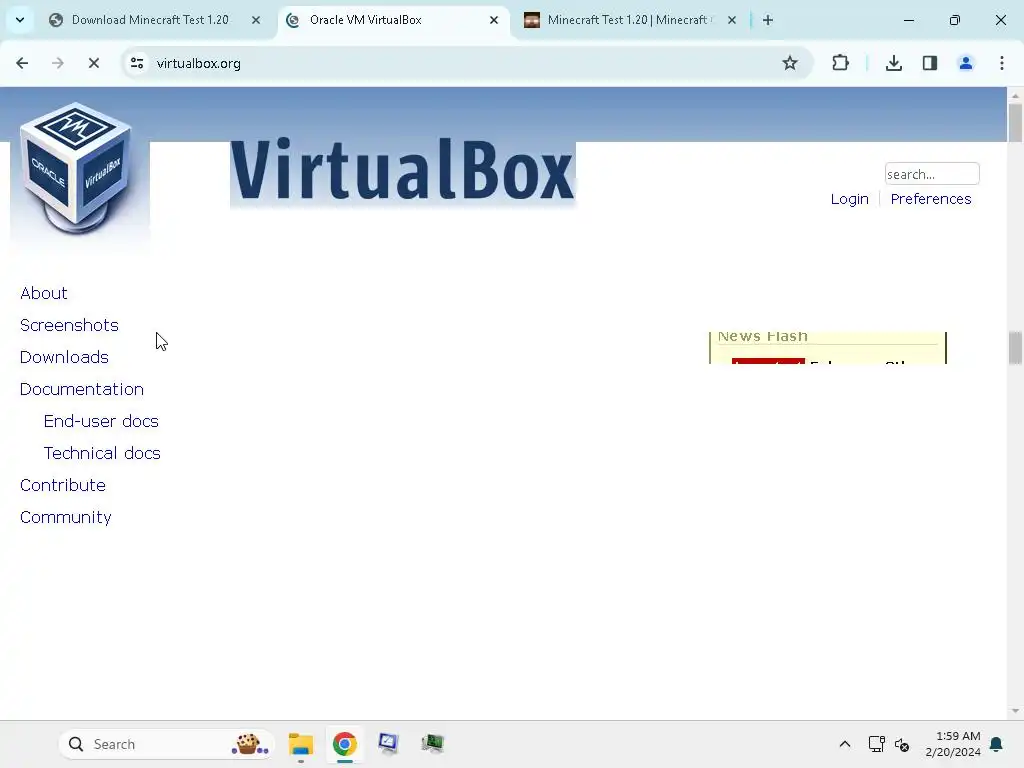
Task: Open File Explorer from the taskbar
Action: [x=301, y=744]
